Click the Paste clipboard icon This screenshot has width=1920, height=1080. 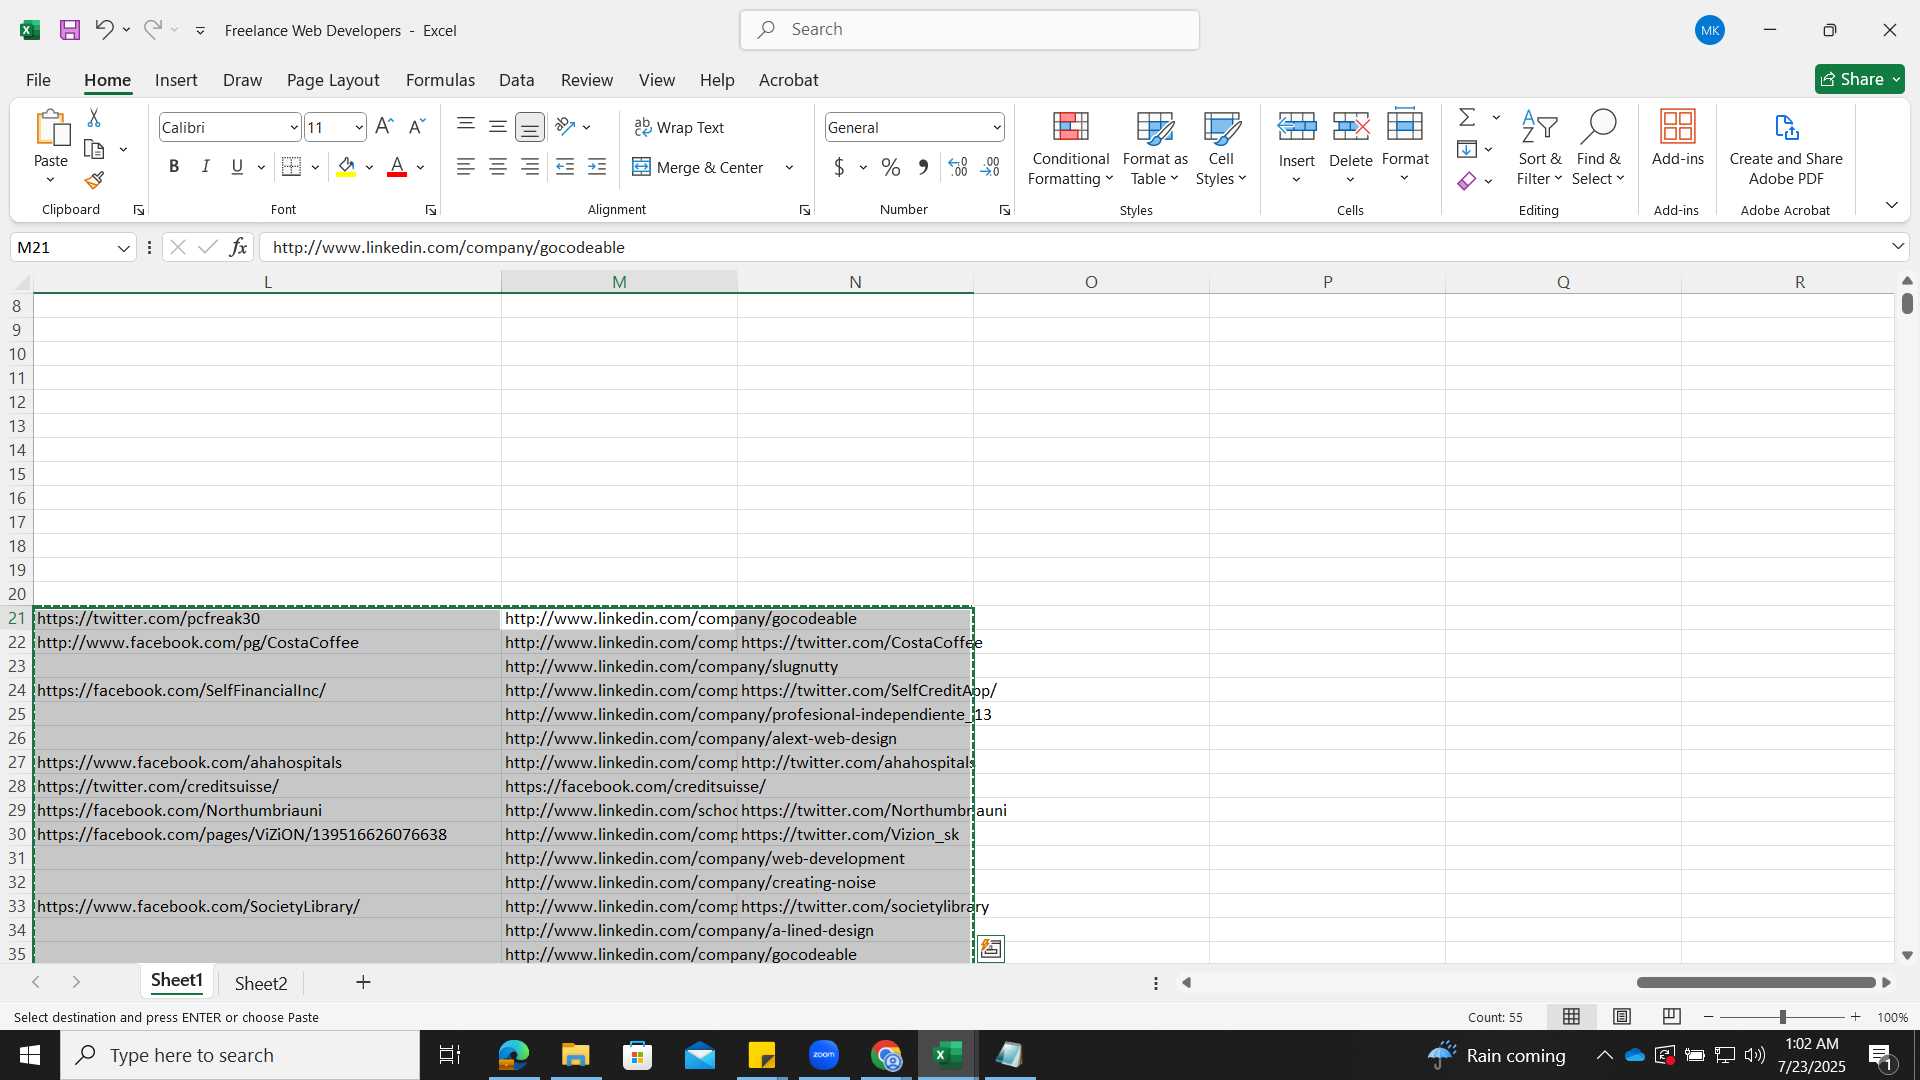coord(51,129)
